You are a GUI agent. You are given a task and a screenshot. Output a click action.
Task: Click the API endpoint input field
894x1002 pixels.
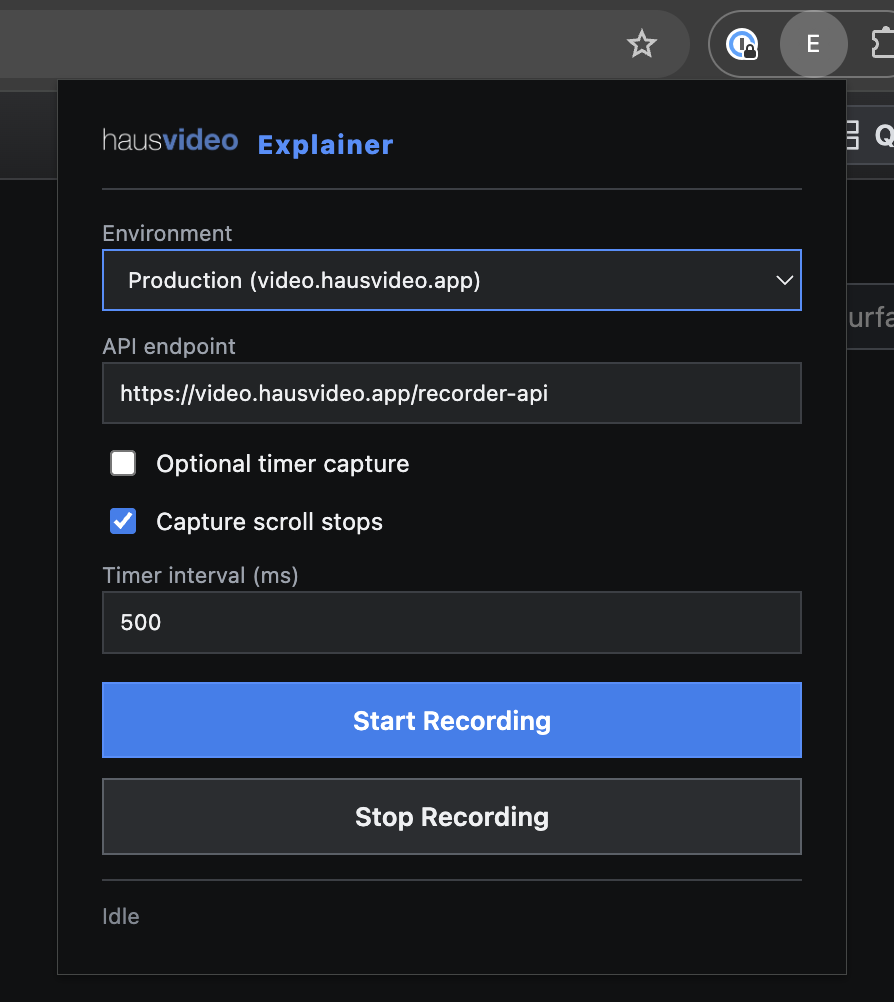point(452,393)
